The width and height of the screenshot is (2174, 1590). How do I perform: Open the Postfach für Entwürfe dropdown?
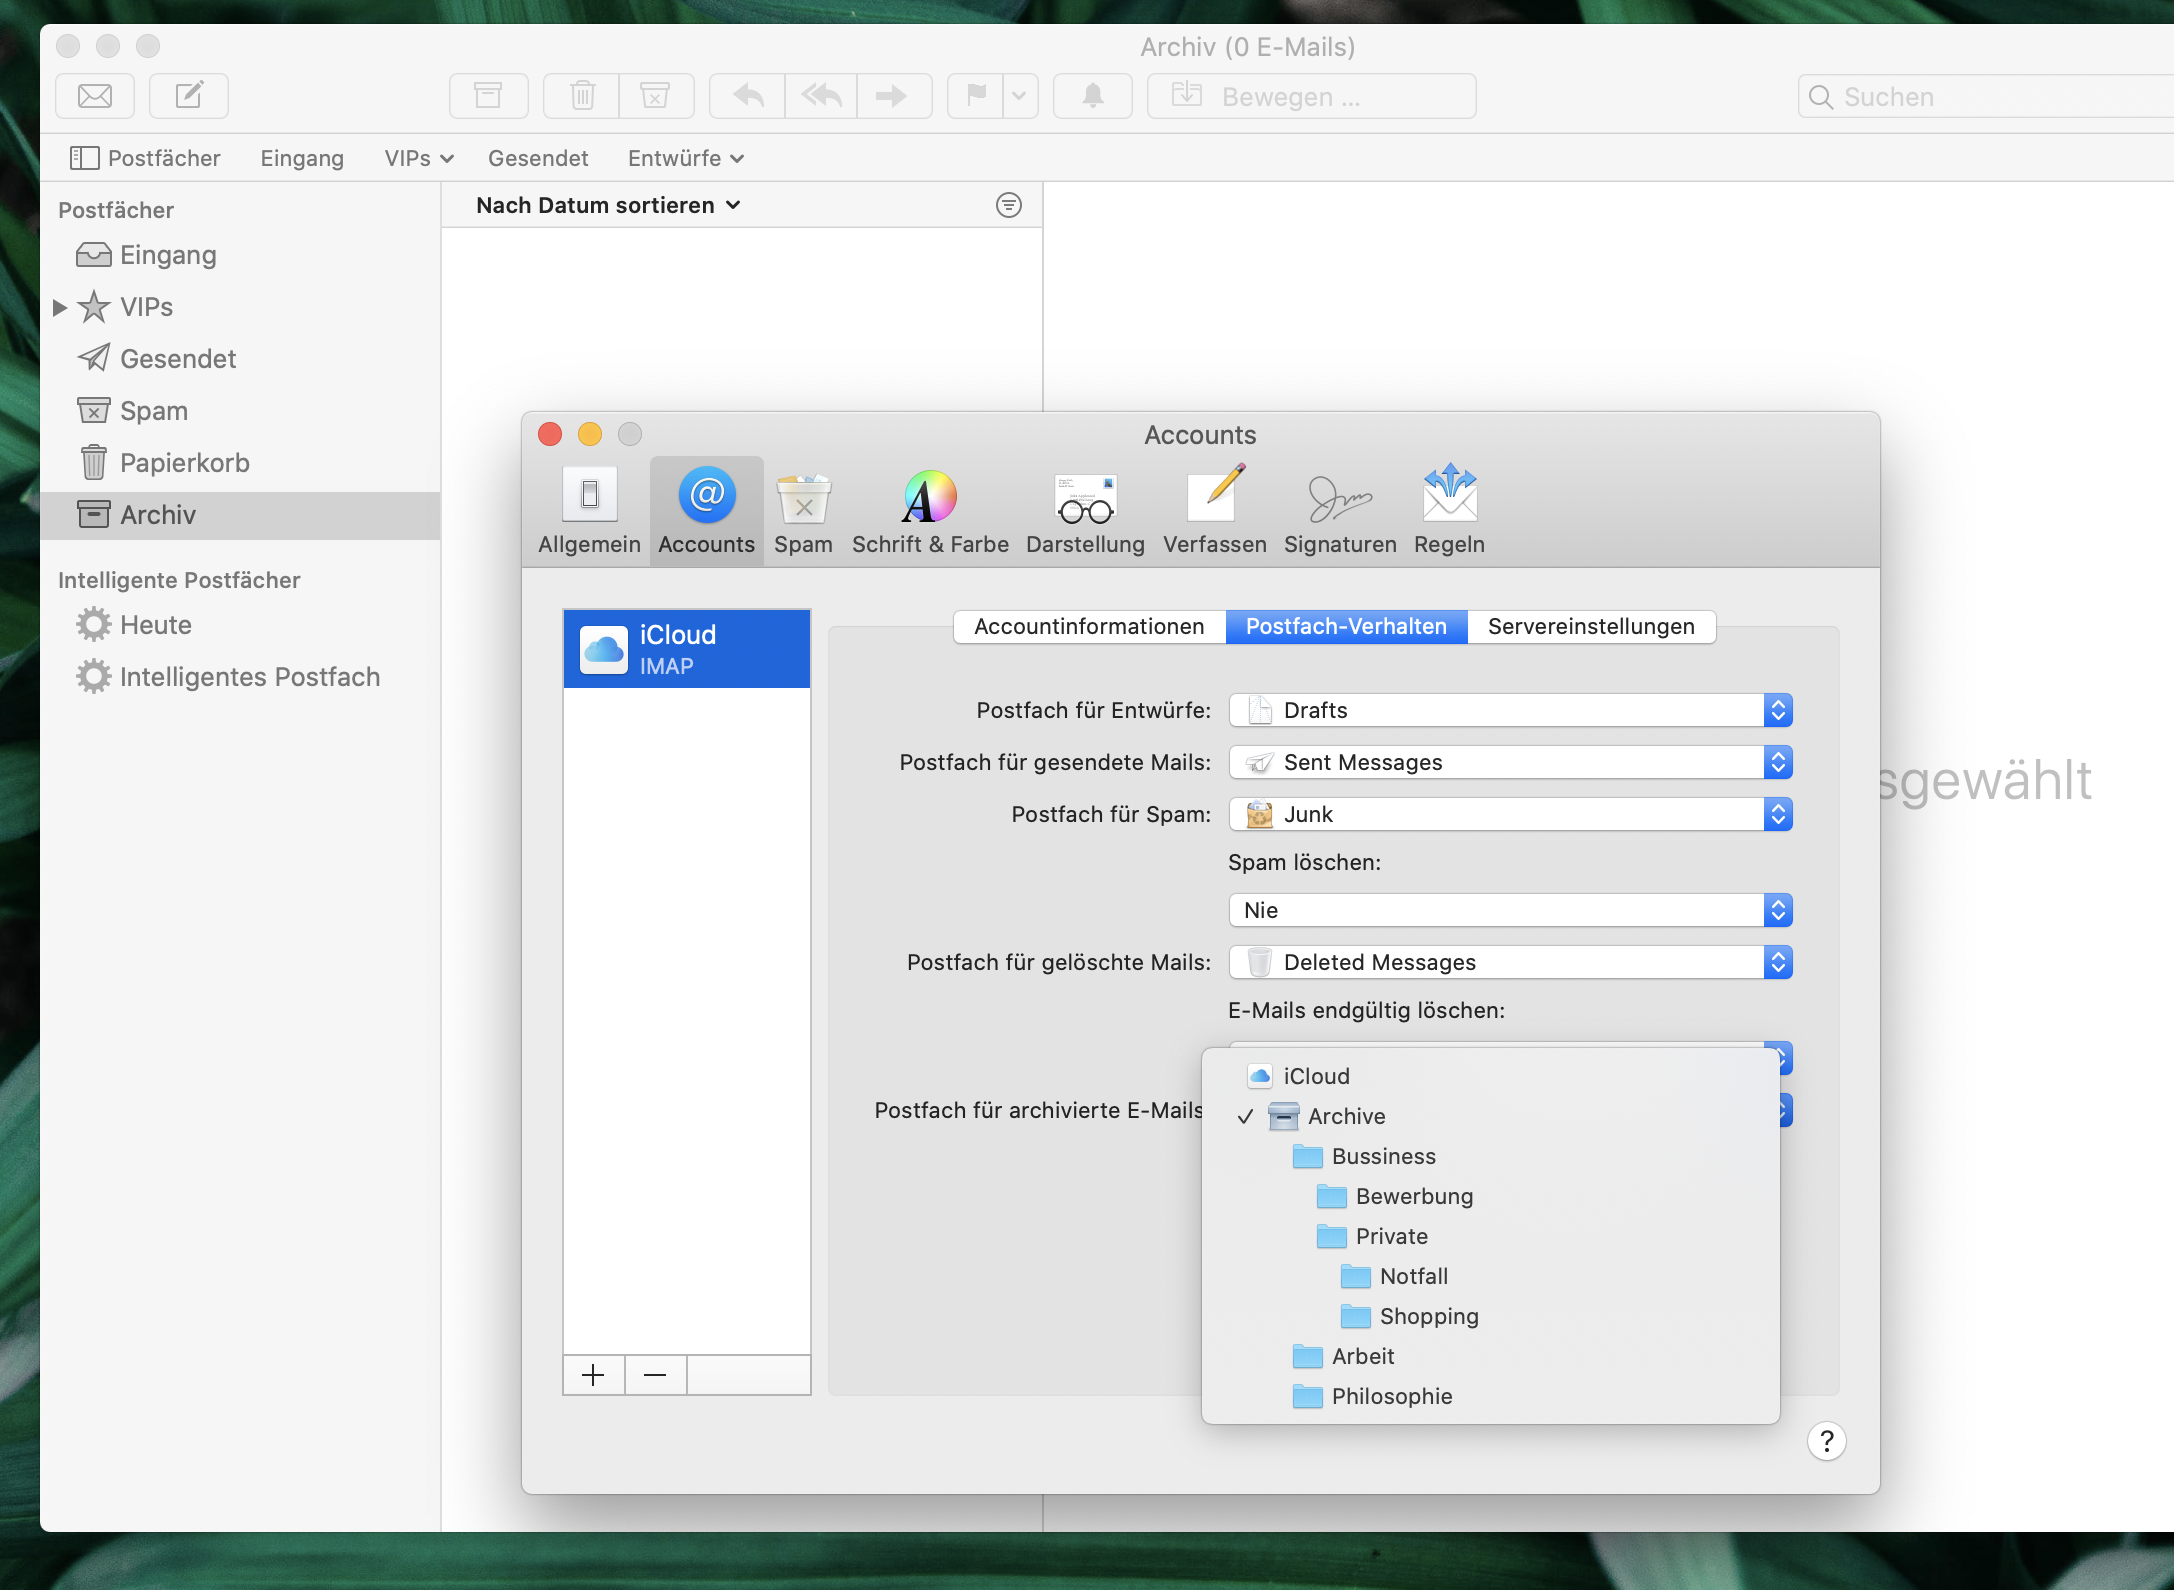[1510, 710]
